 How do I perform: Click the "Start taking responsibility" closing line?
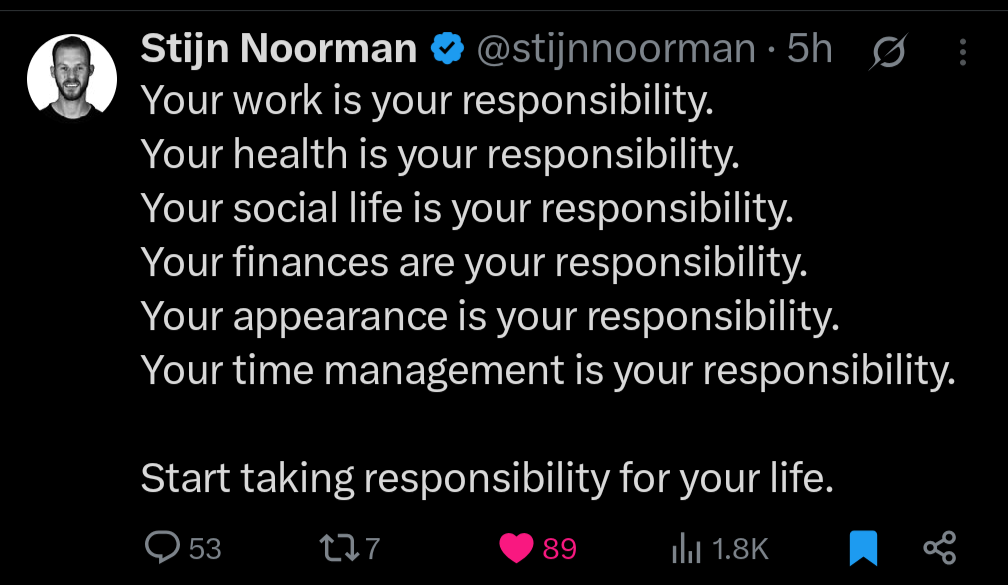coord(487,479)
